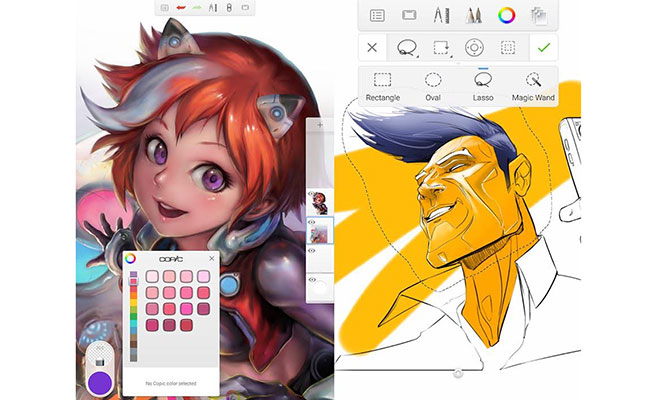Open the brush library pencils icon
The height and width of the screenshot is (400, 650).
(473, 15)
